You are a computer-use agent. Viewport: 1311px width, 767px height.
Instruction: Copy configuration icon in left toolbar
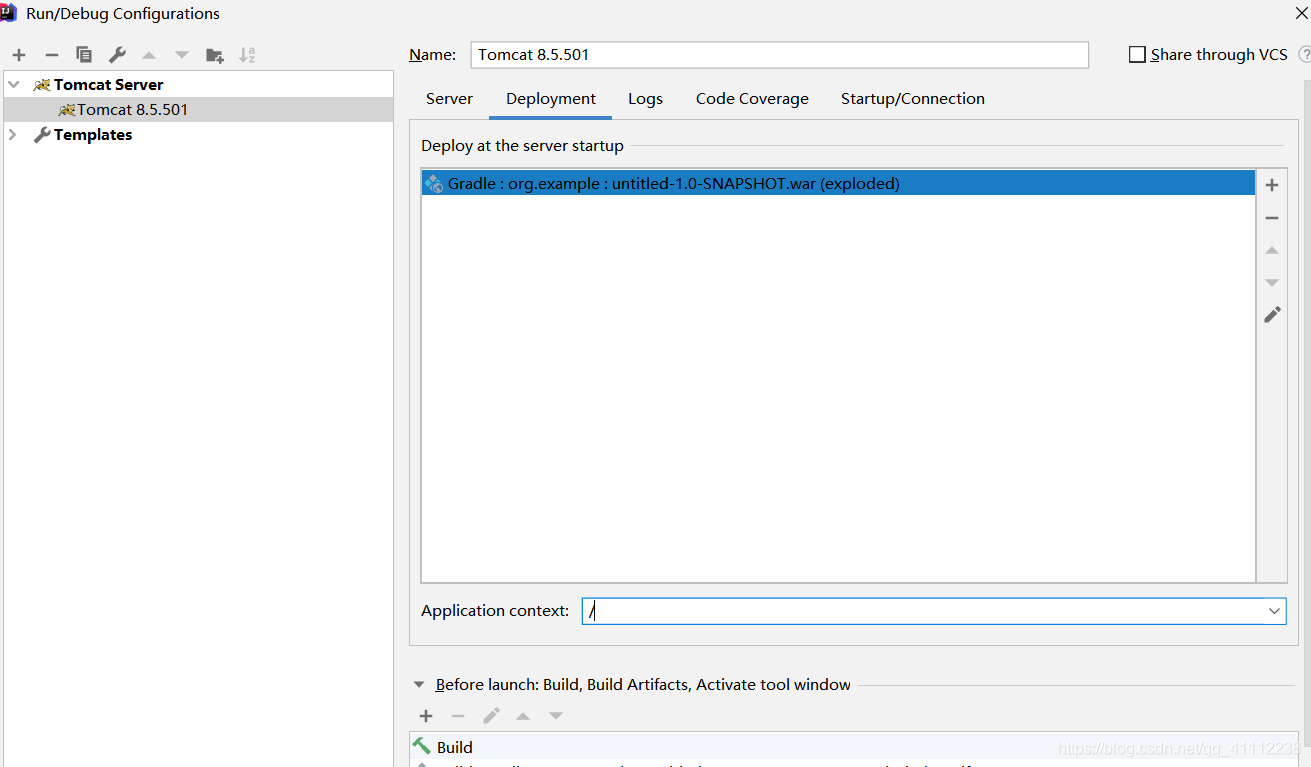coord(84,55)
